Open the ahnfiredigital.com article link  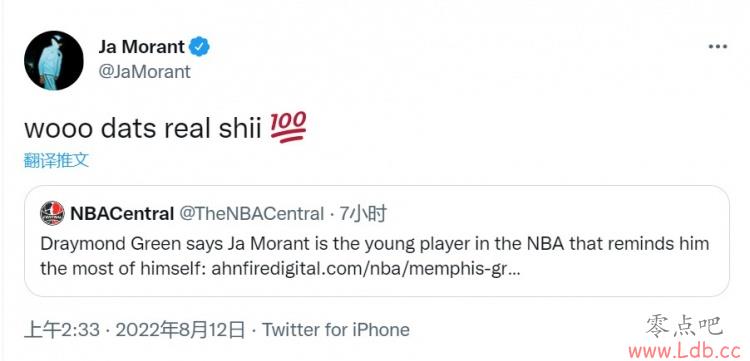click(365, 269)
